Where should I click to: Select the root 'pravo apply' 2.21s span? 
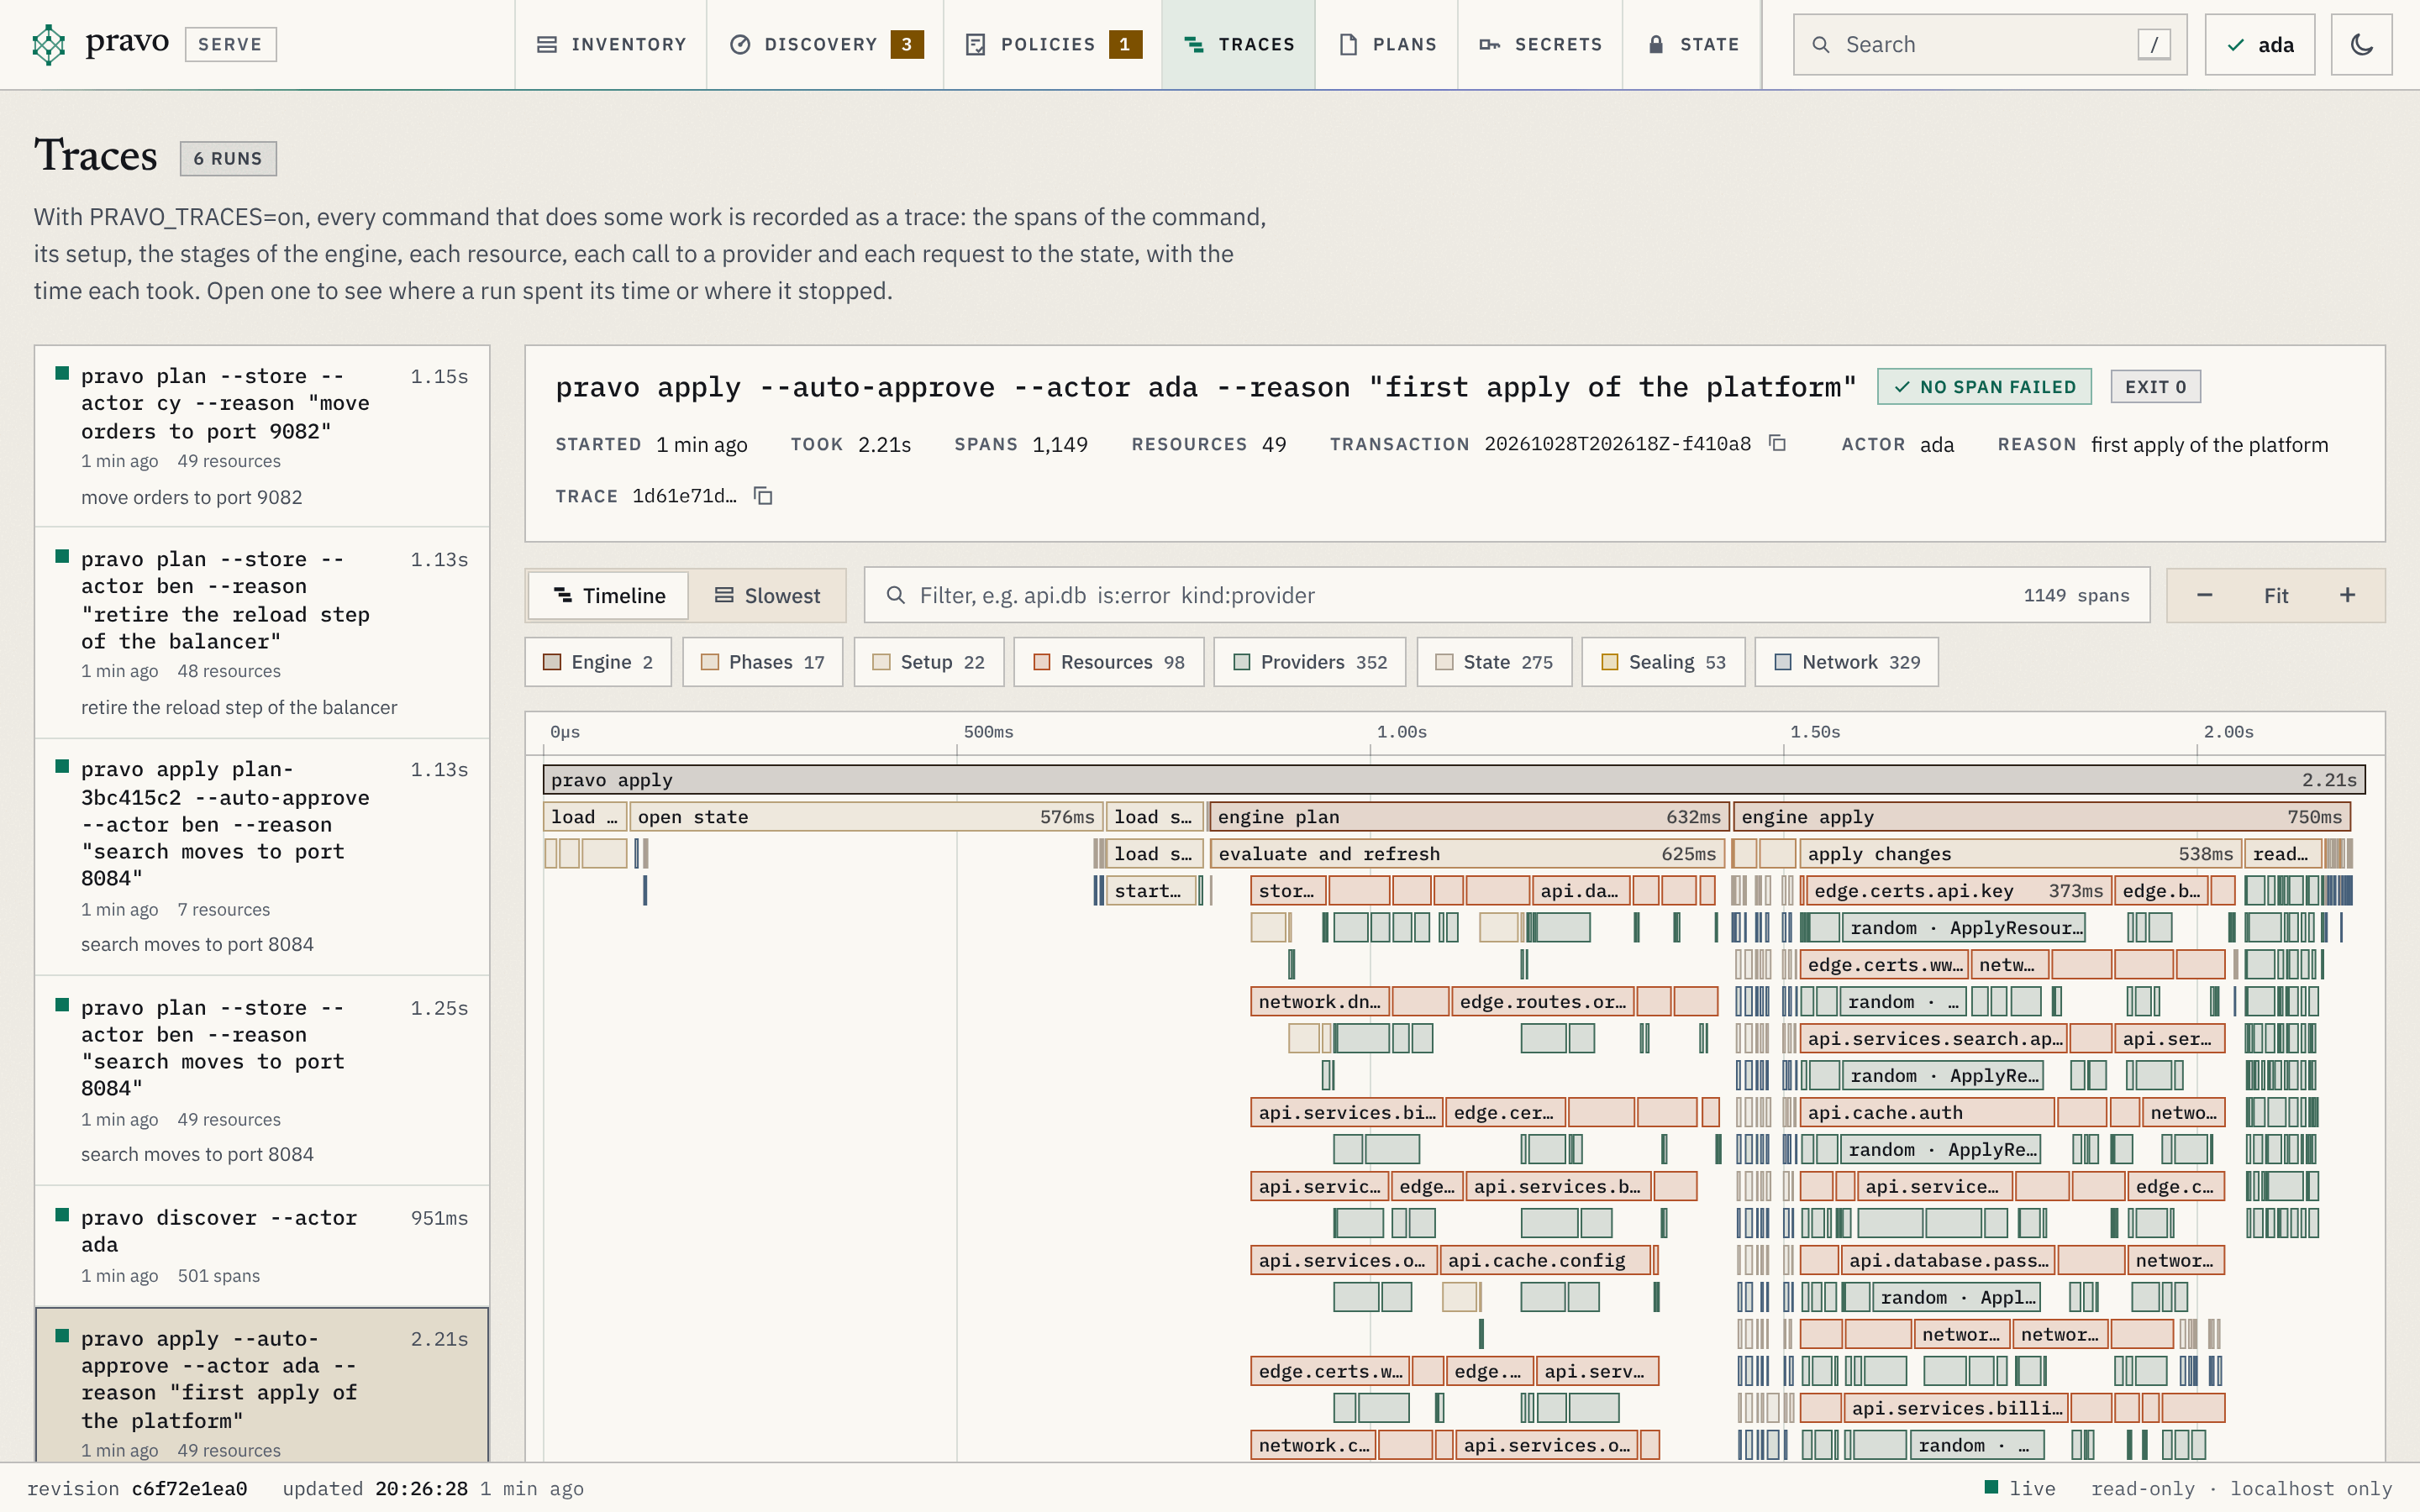click(x=1453, y=780)
